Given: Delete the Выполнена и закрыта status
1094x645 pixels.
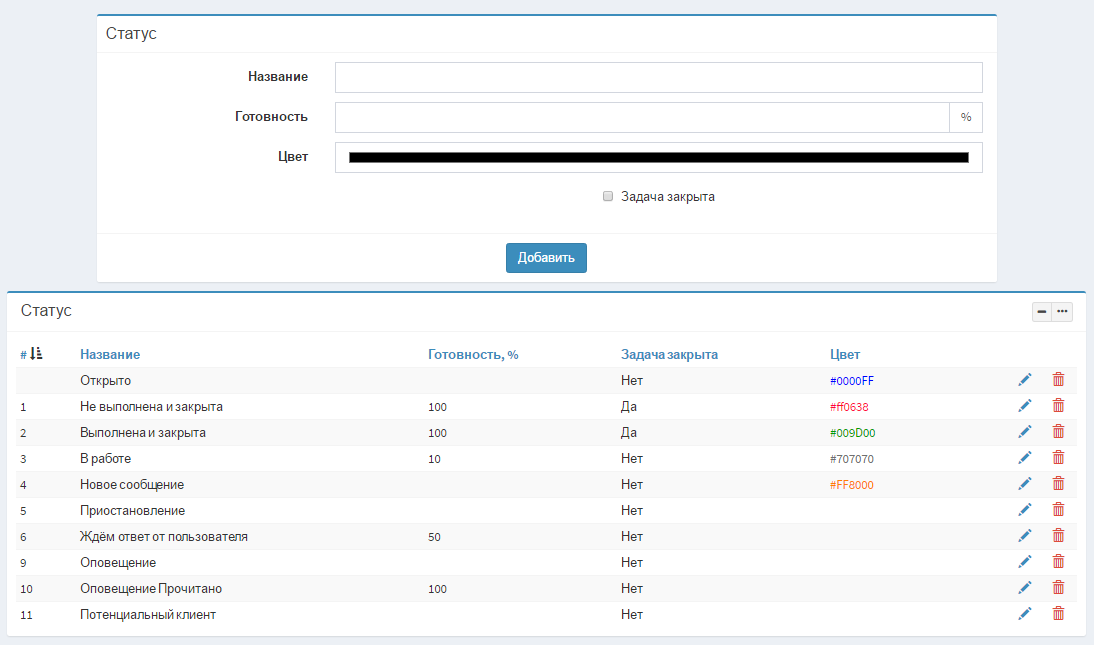Looking at the screenshot, I should point(1058,431).
